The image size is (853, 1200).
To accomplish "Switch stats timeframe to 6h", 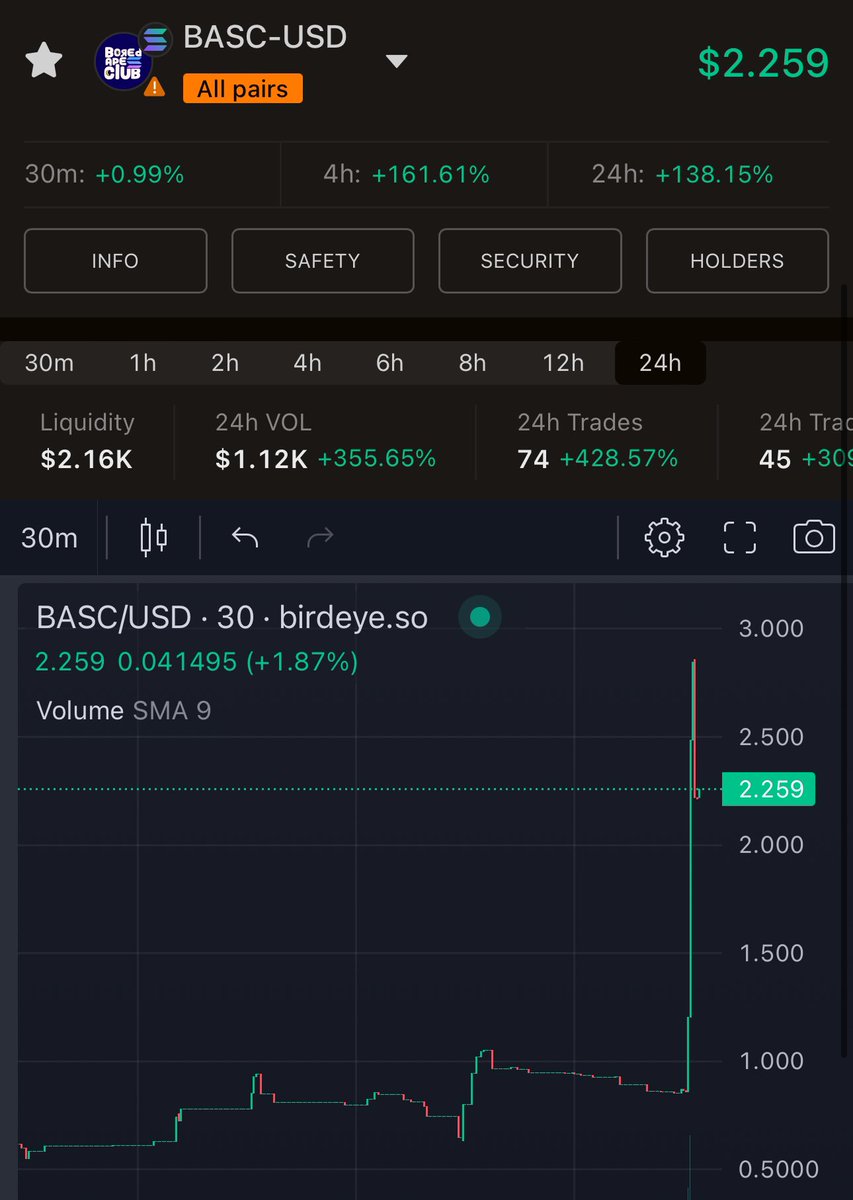I will point(390,363).
